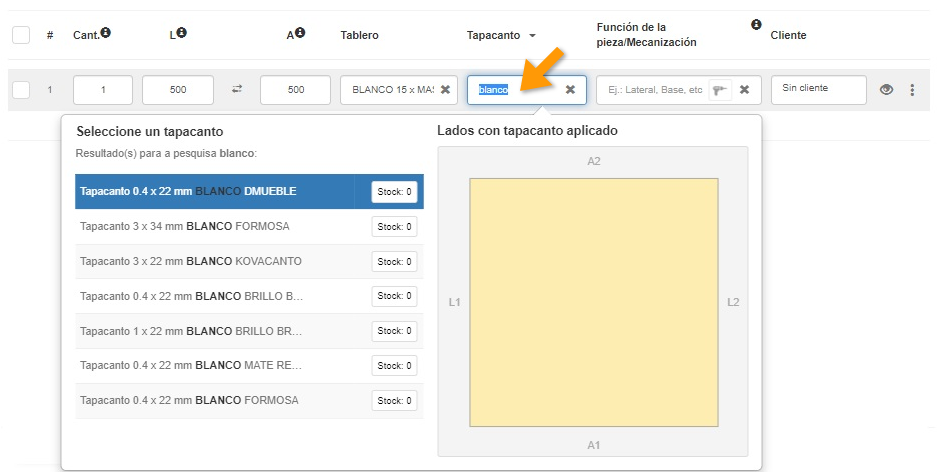Viewport: 946px width, 472px height.
Task: Tick the checkbox for row 1
Action: pos(21,90)
